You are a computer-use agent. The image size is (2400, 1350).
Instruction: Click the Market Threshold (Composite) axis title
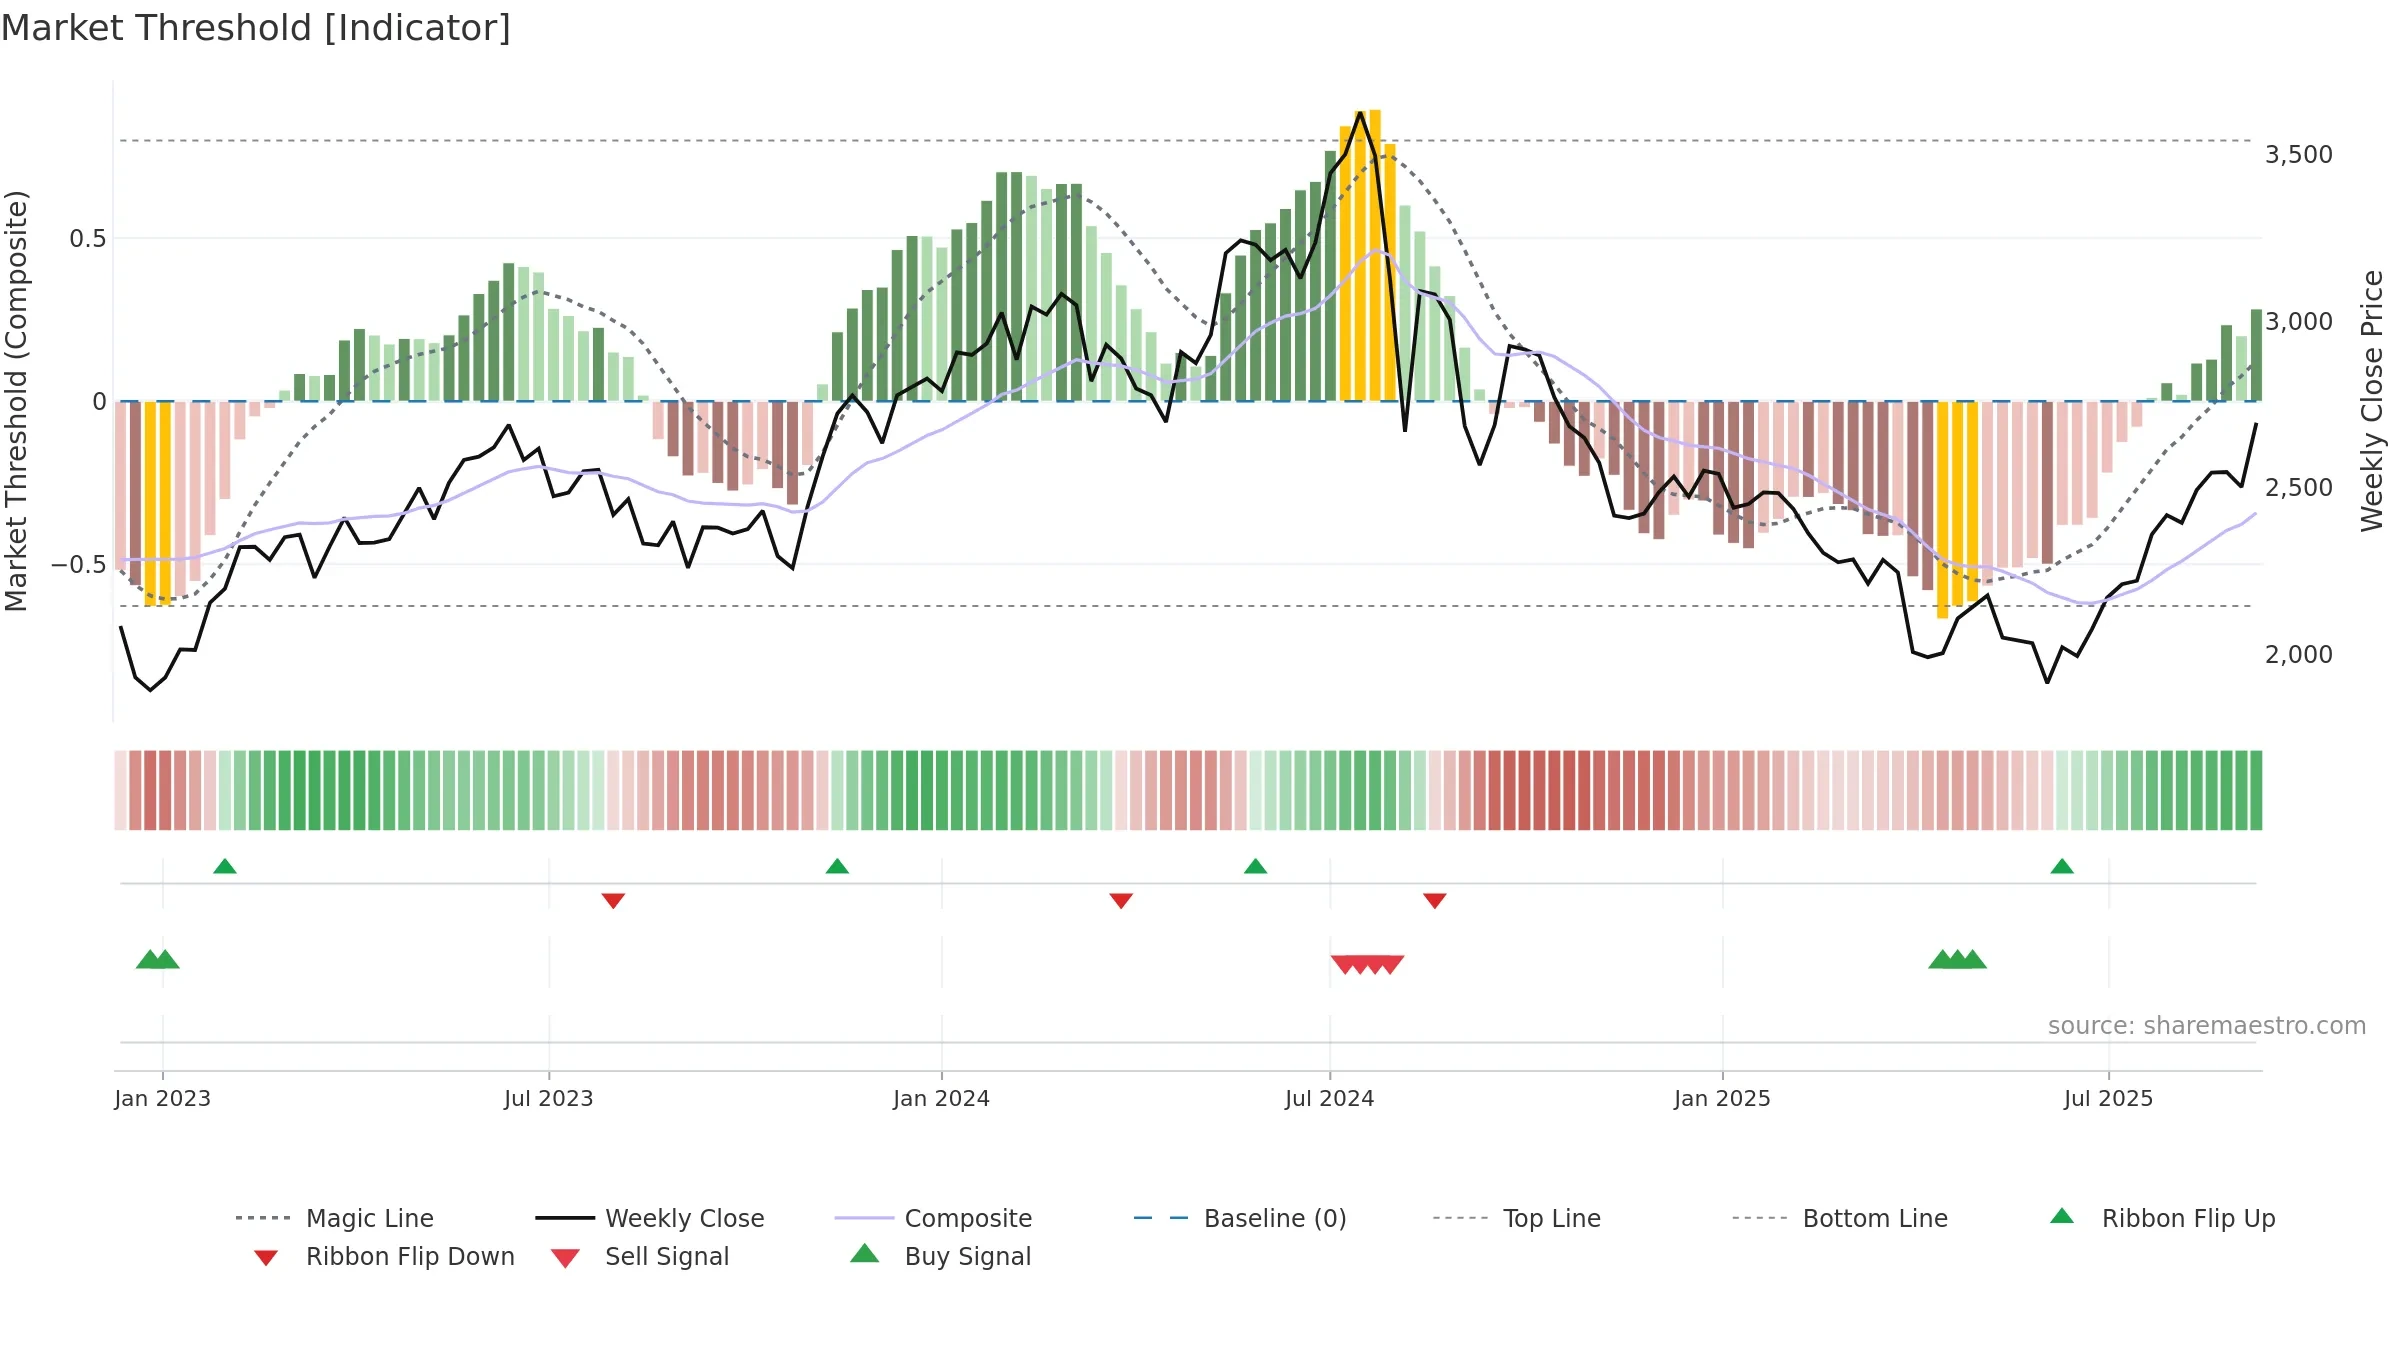click(16, 401)
